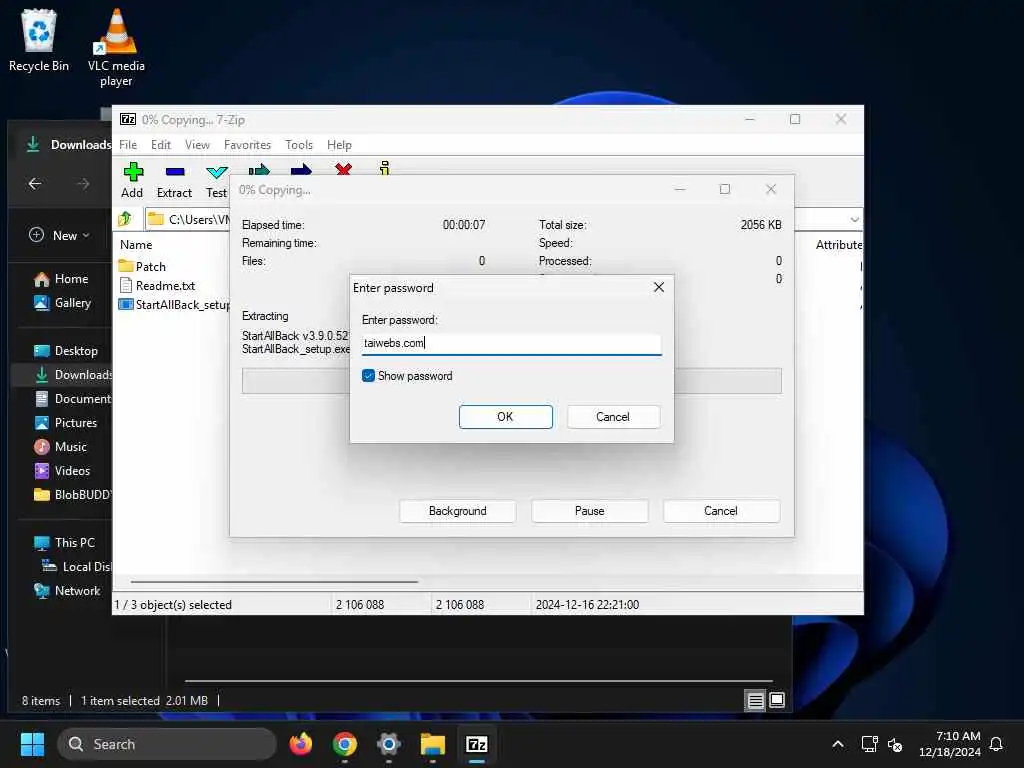Open Videos in File Explorer sidebar
This screenshot has width=1024, height=768.
62,471
